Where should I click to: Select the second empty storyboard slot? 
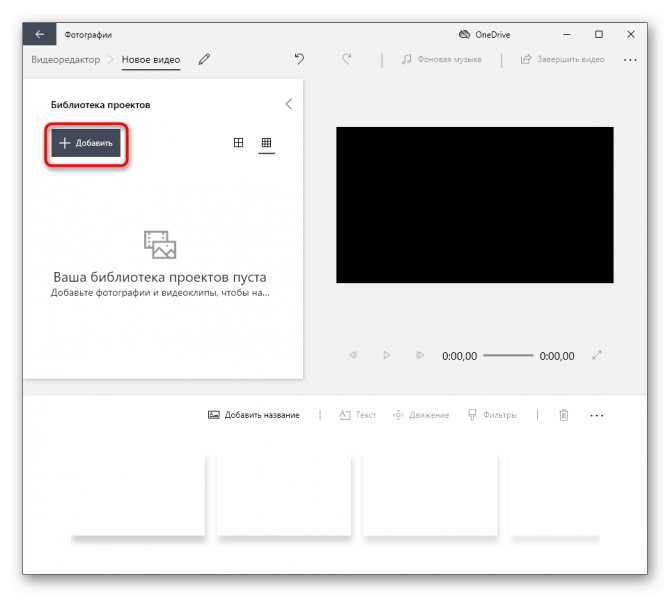point(284,496)
